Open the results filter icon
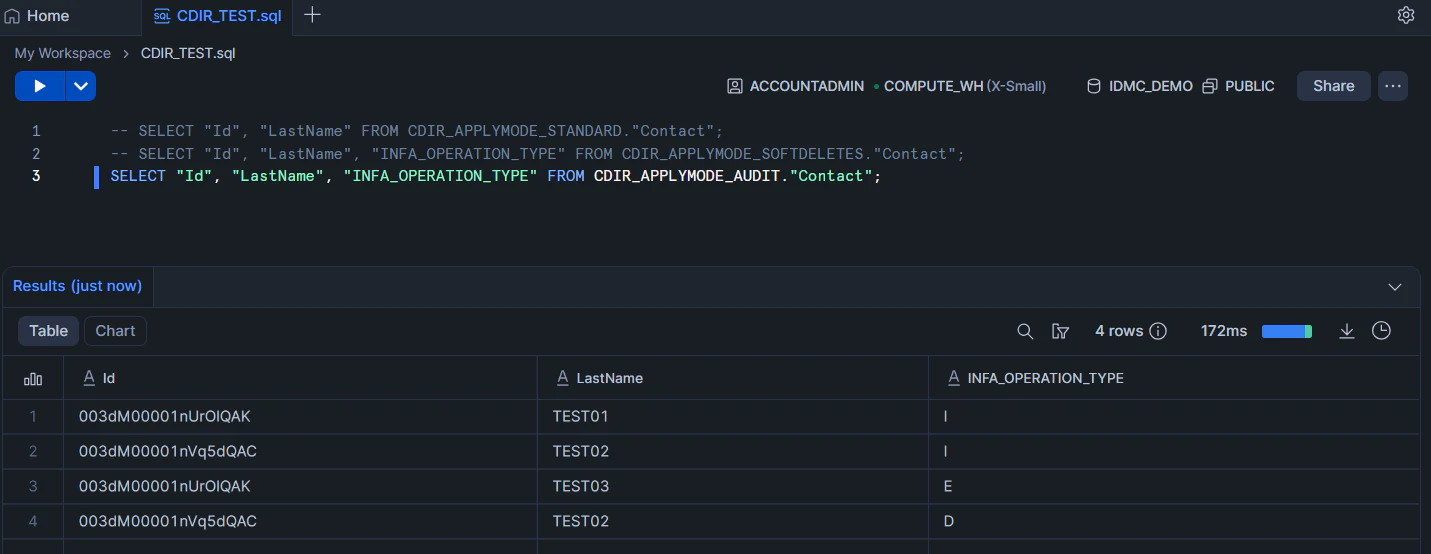The height and width of the screenshot is (554, 1431). [1061, 331]
